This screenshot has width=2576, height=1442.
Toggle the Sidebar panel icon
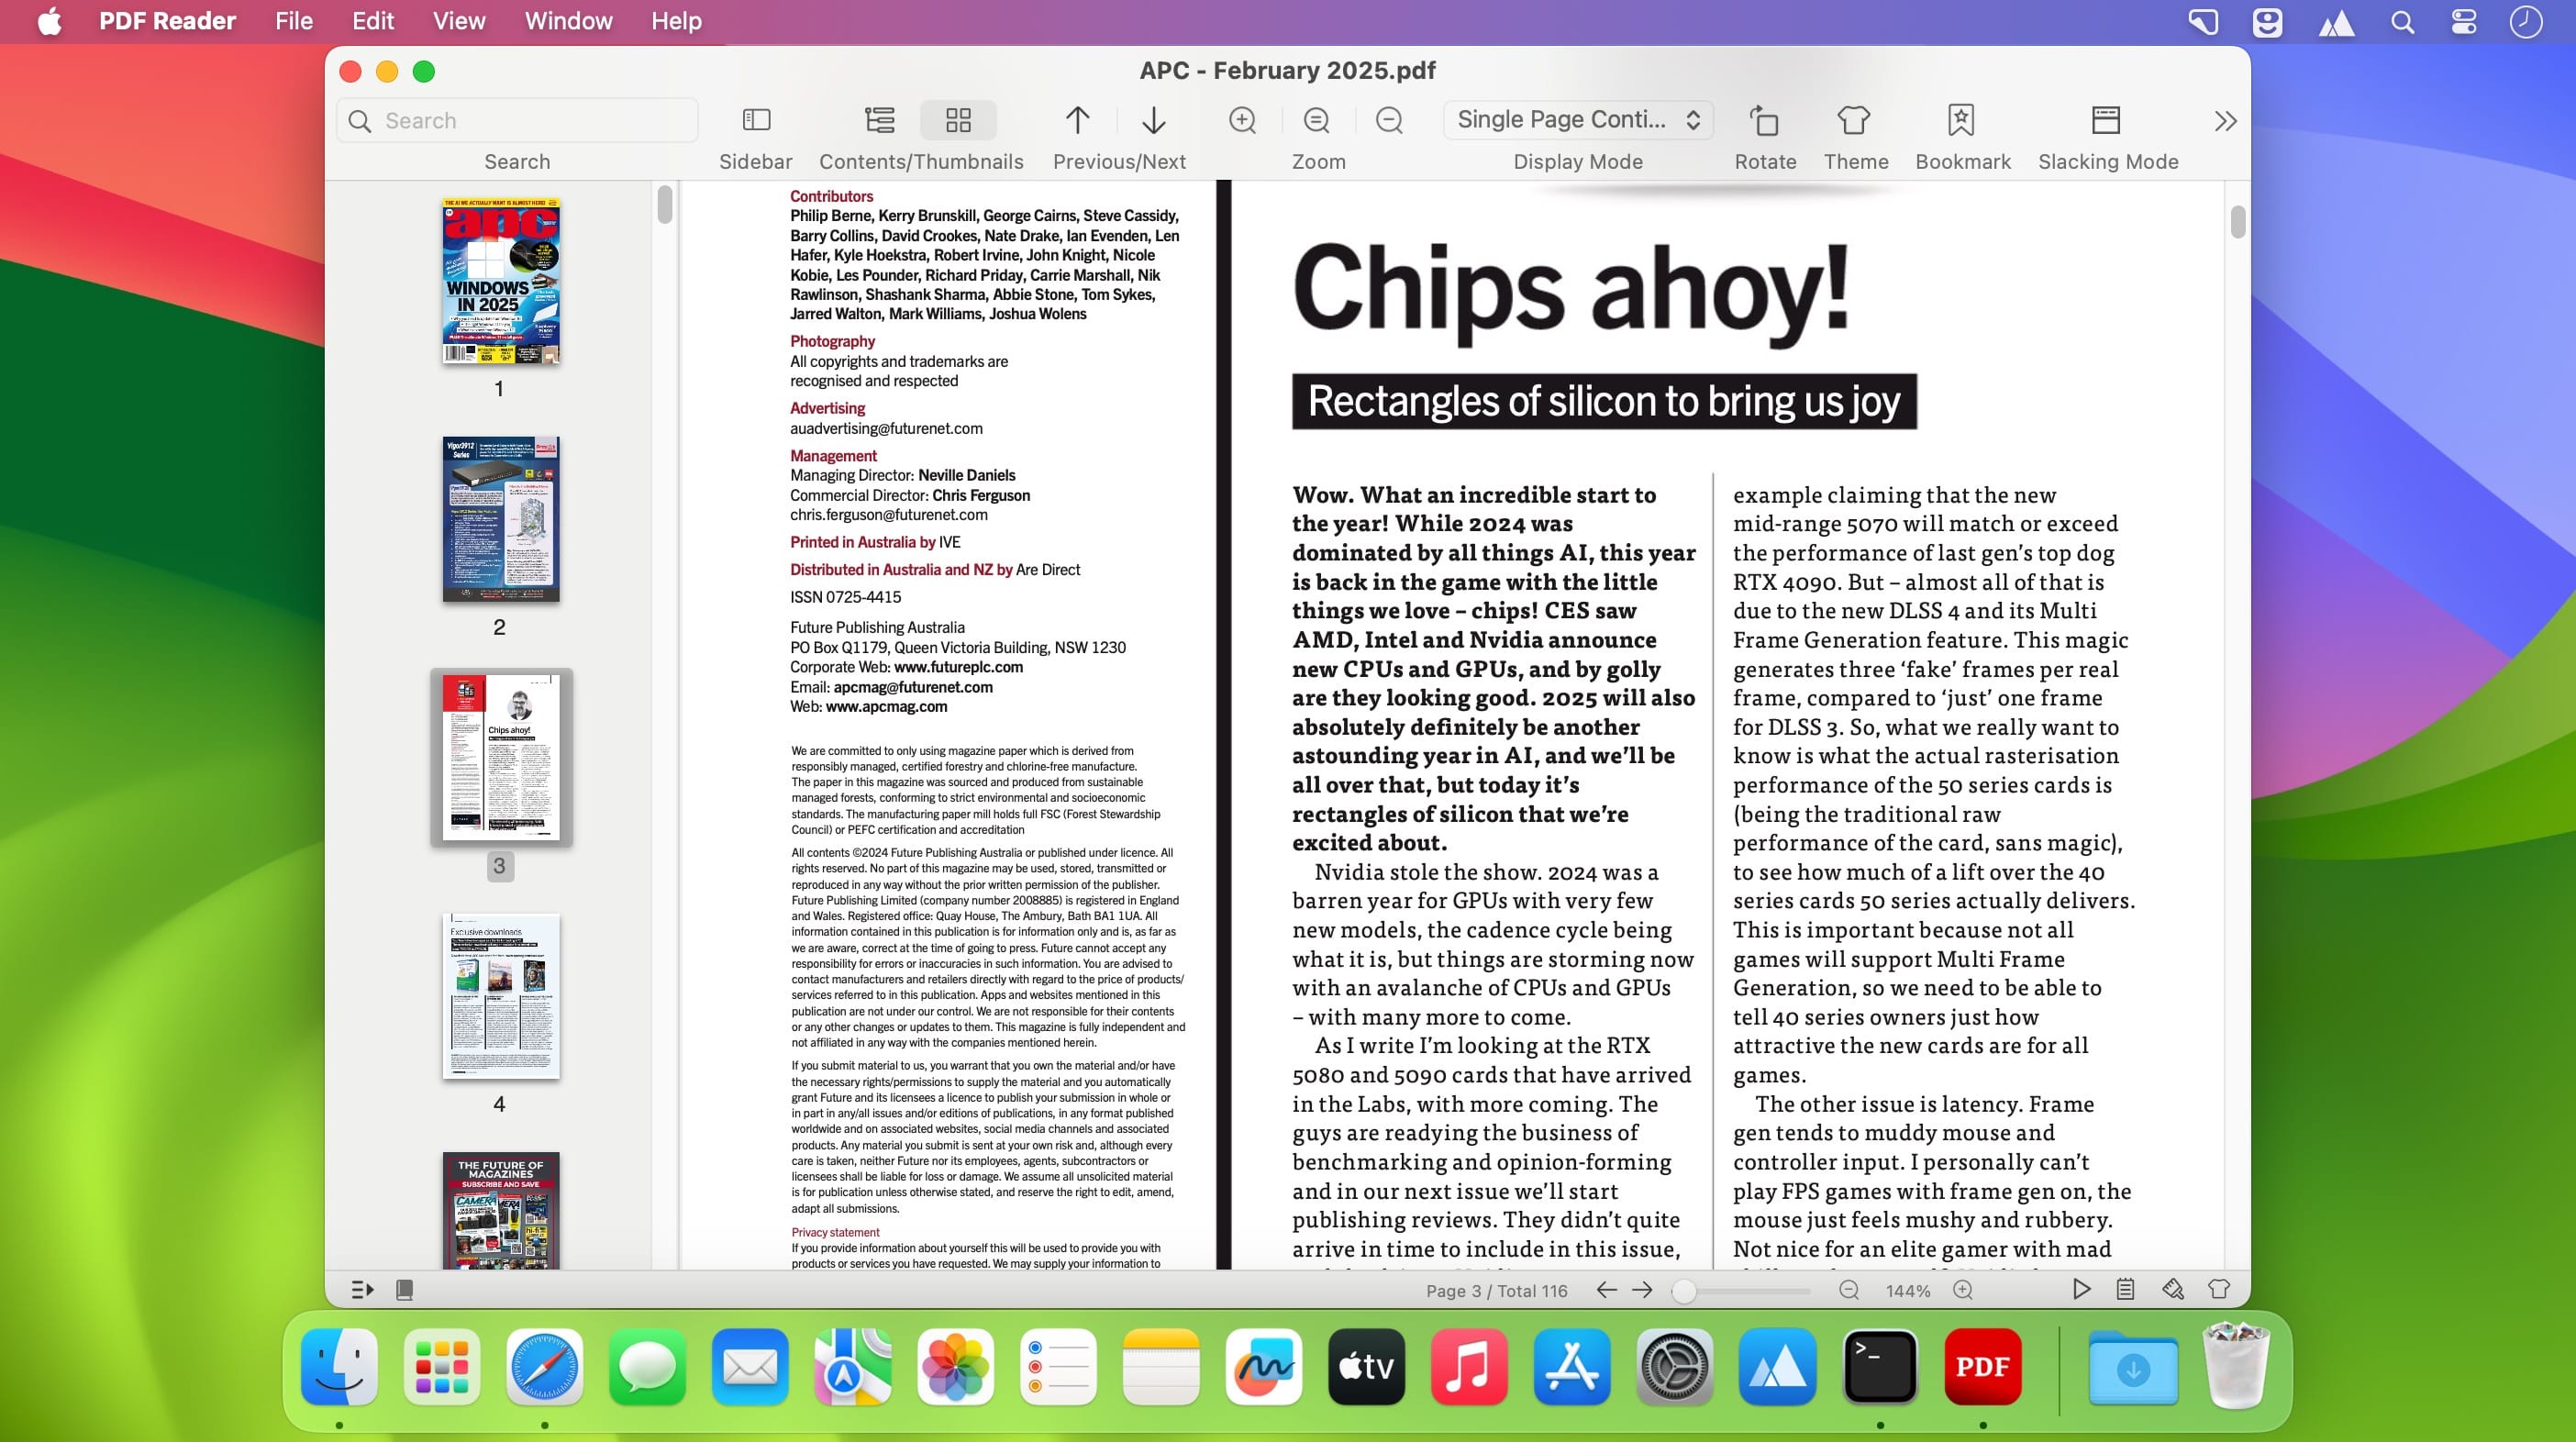click(756, 120)
